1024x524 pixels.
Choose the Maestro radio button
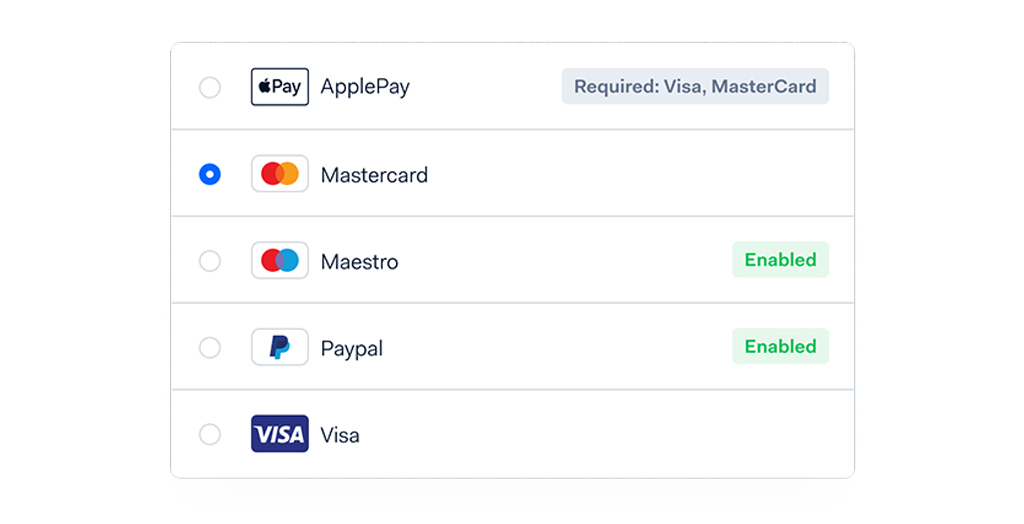click(210, 261)
